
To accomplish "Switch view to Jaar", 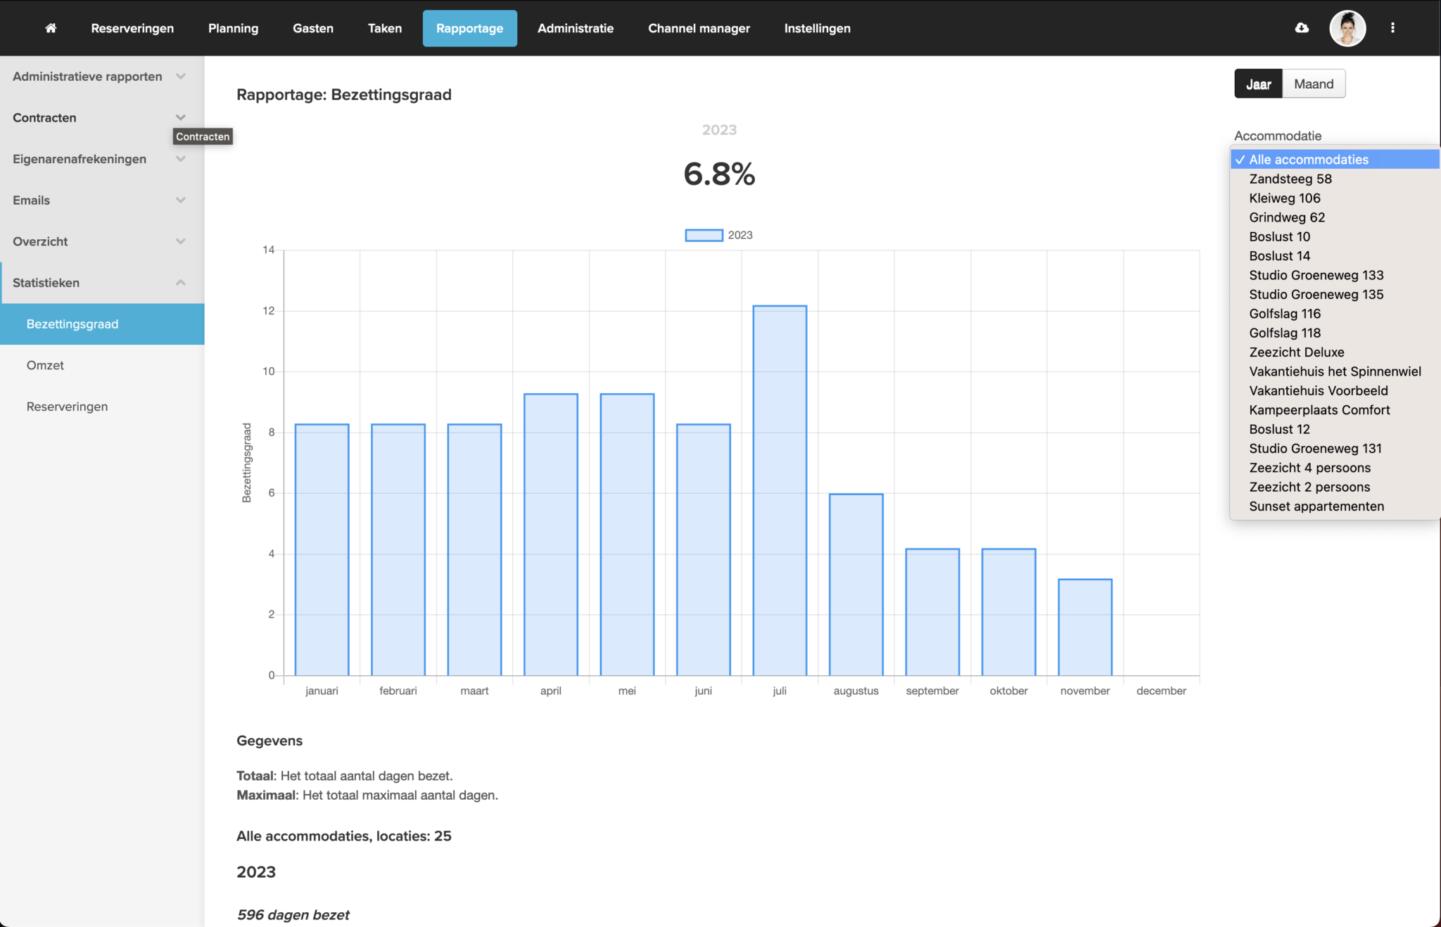I will 1258,84.
